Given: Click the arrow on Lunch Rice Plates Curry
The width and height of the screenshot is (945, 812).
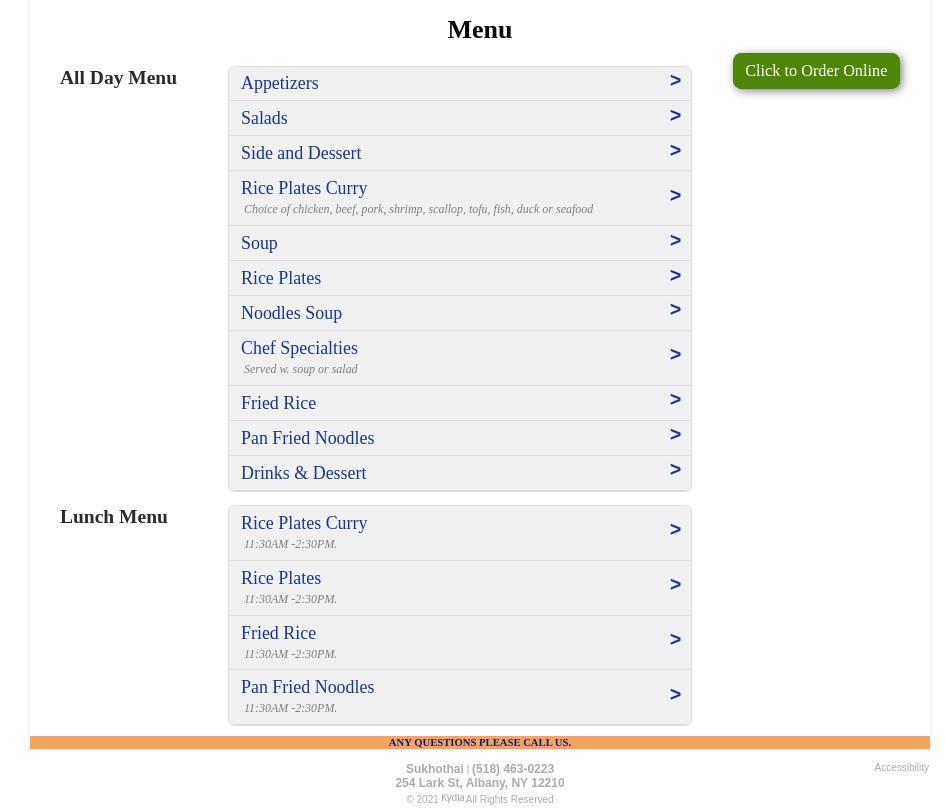Looking at the screenshot, I should pyautogui.click(x=675, y=530).
